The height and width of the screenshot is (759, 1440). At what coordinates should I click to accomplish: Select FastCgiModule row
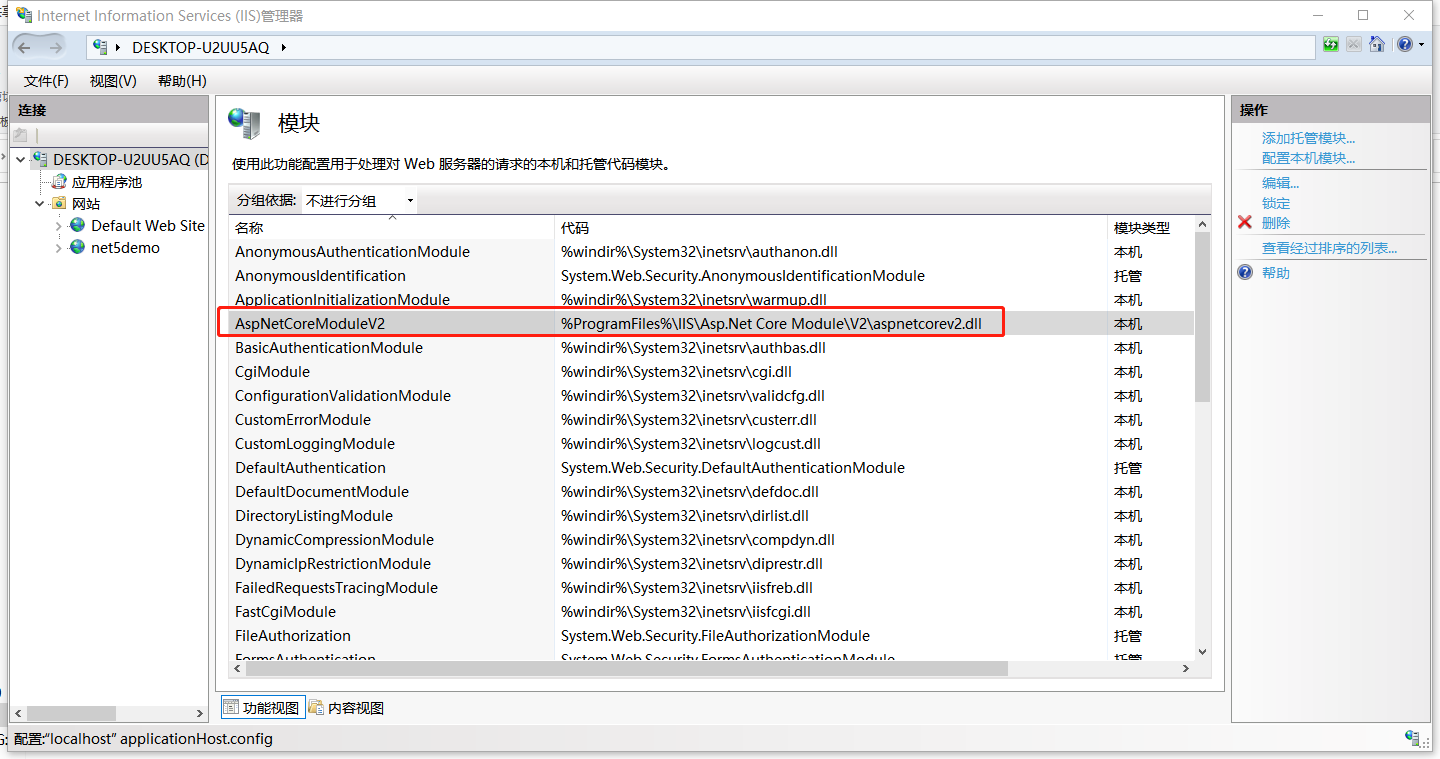tap(712, 612)
